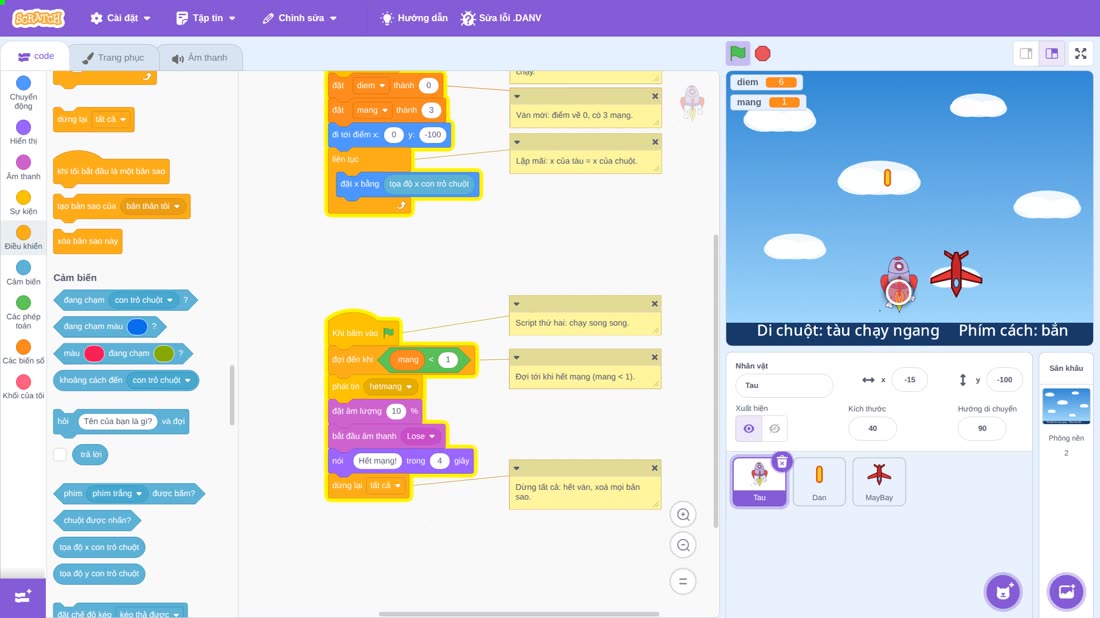Screen dimensions: 1100x618
Task: Select the Các phép toán block category
Action: coord(23,311)
